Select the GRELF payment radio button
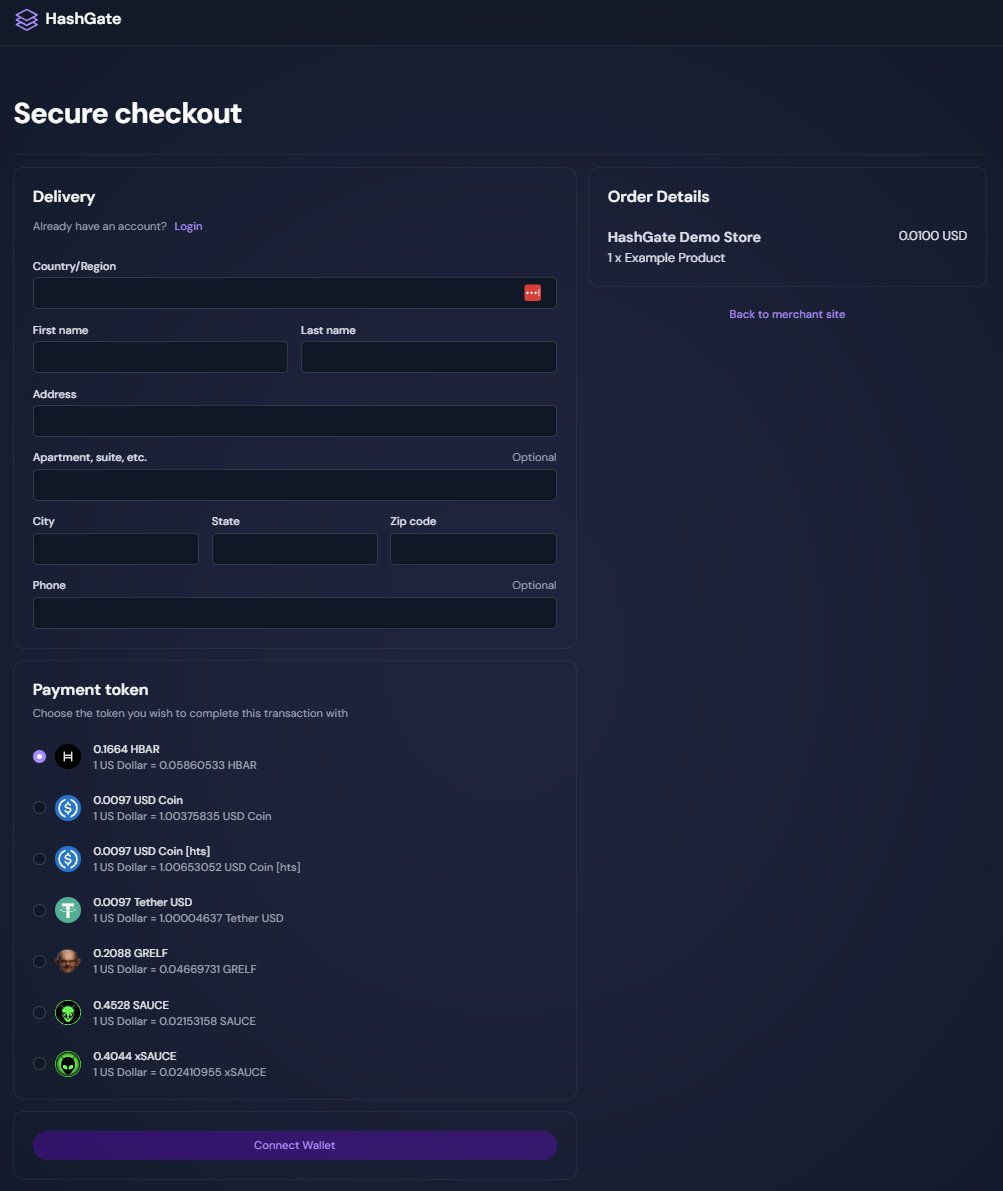This screenshot has height=1191, width=1003. click(40, 961)
